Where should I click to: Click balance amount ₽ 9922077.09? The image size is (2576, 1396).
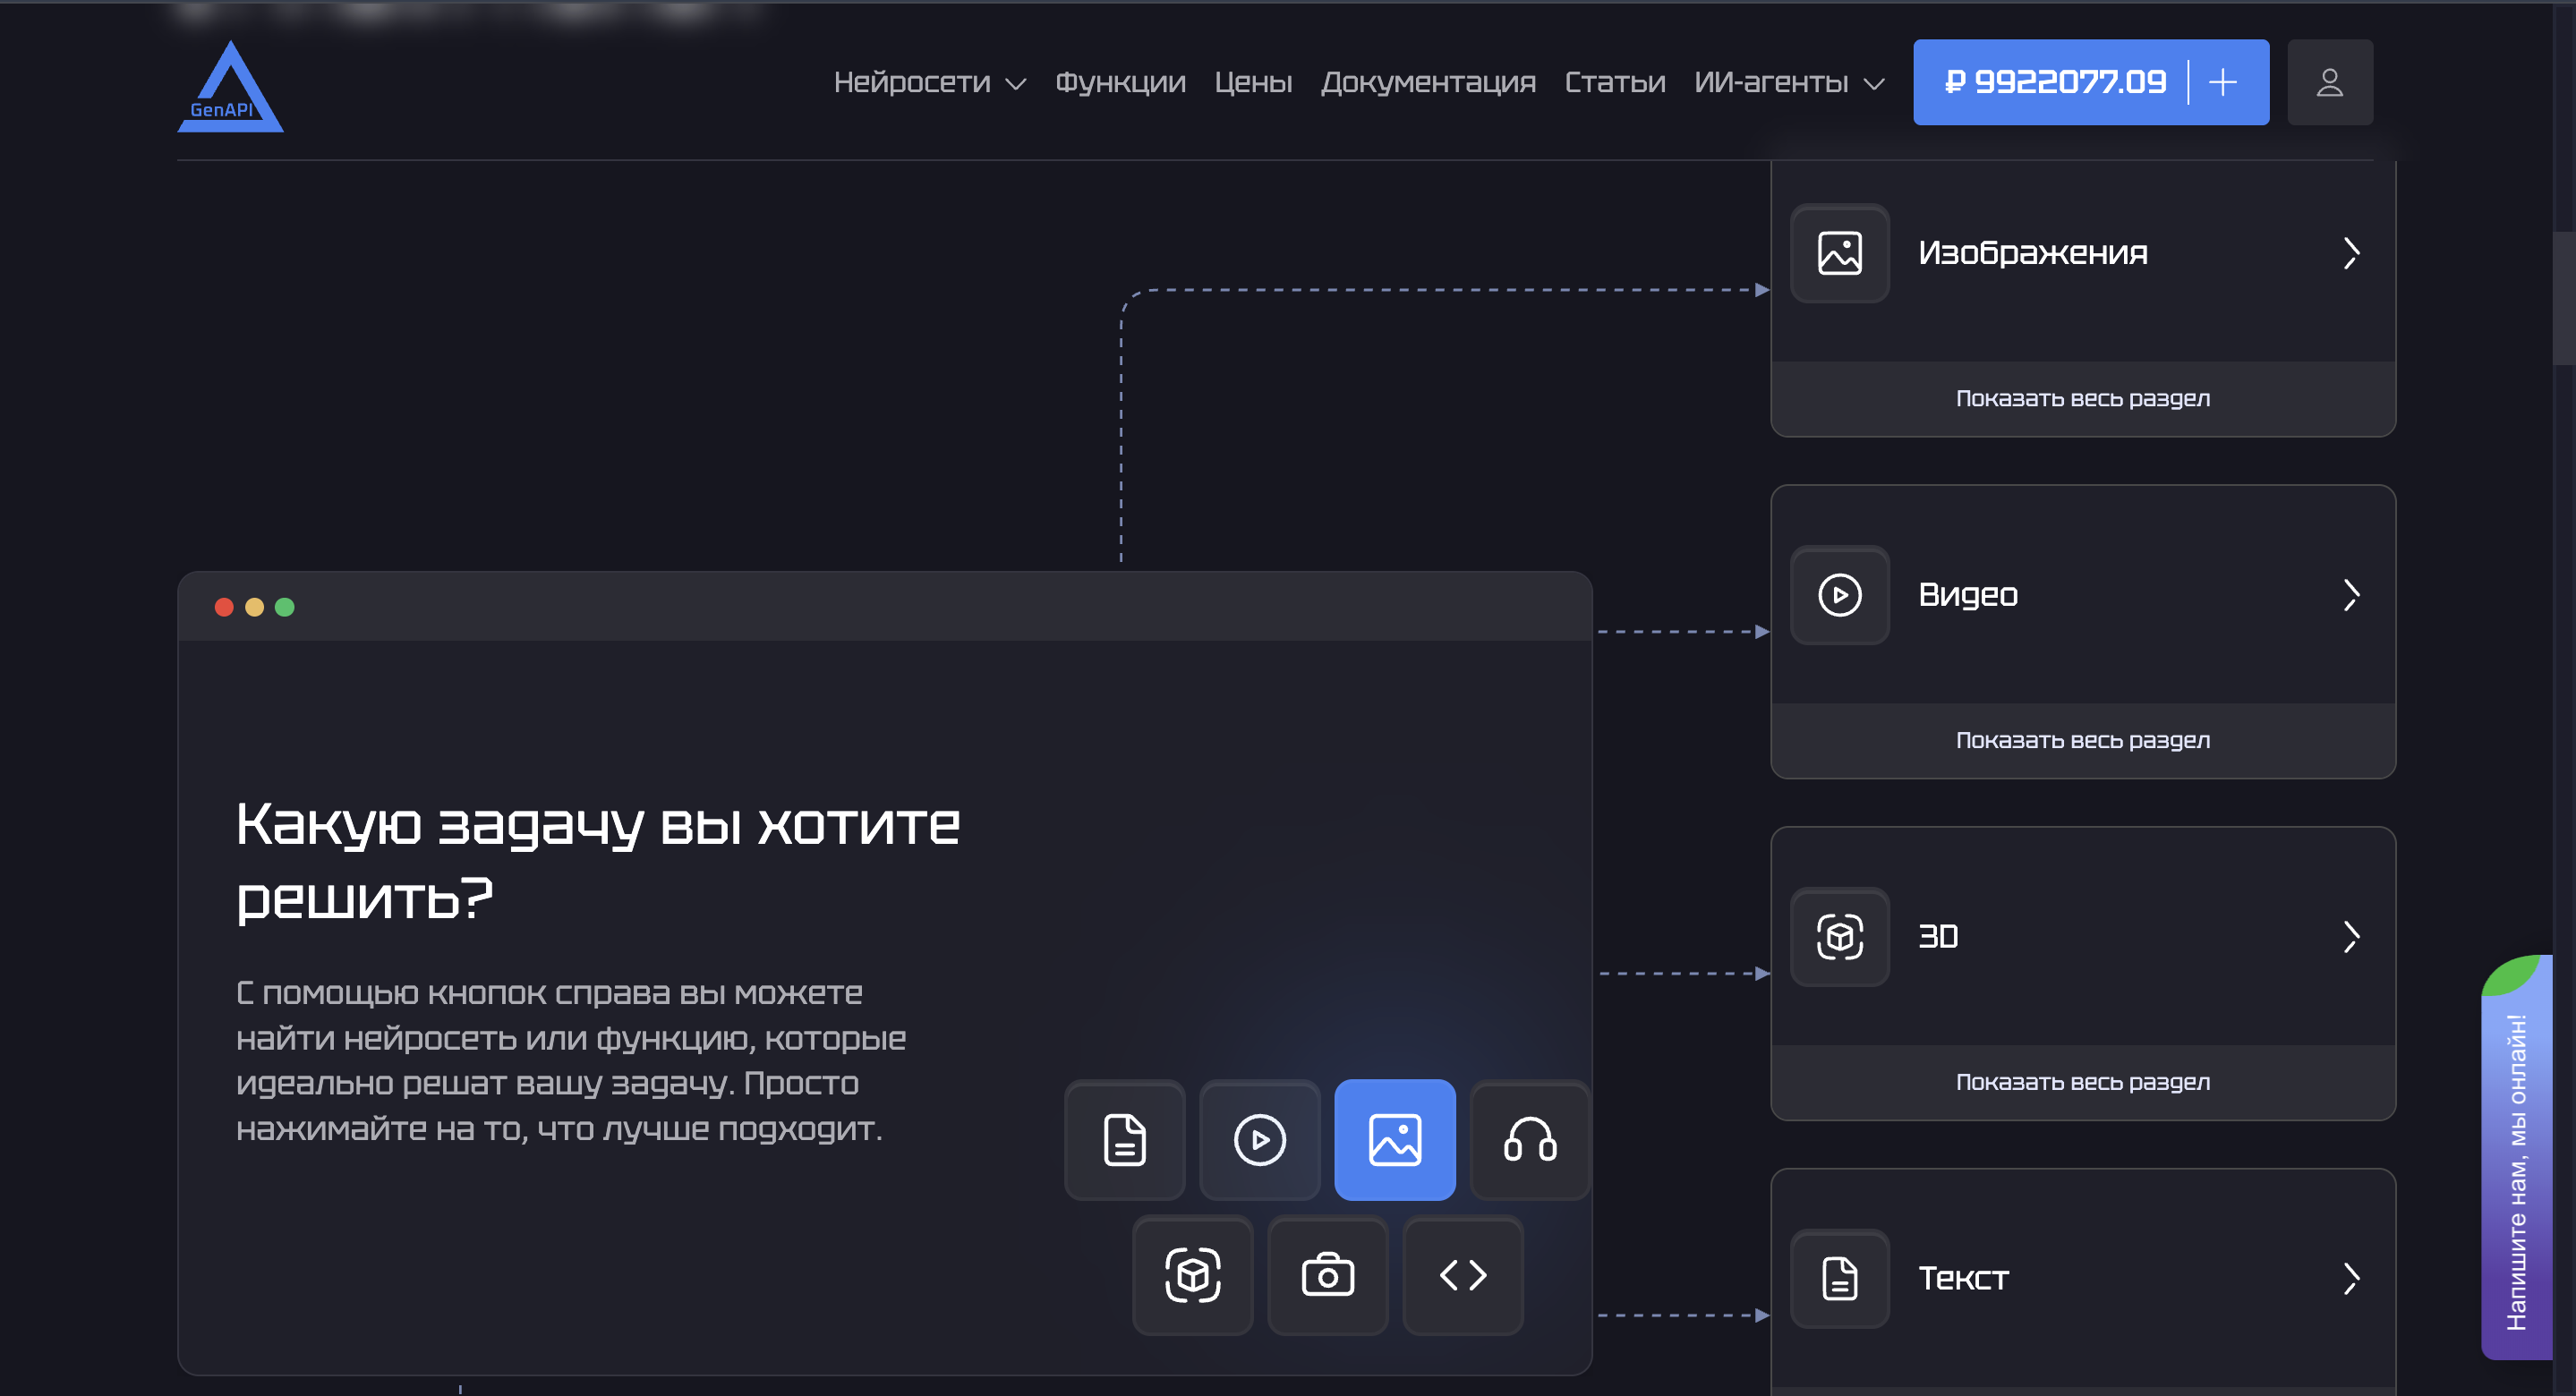tap(2054, 82)
